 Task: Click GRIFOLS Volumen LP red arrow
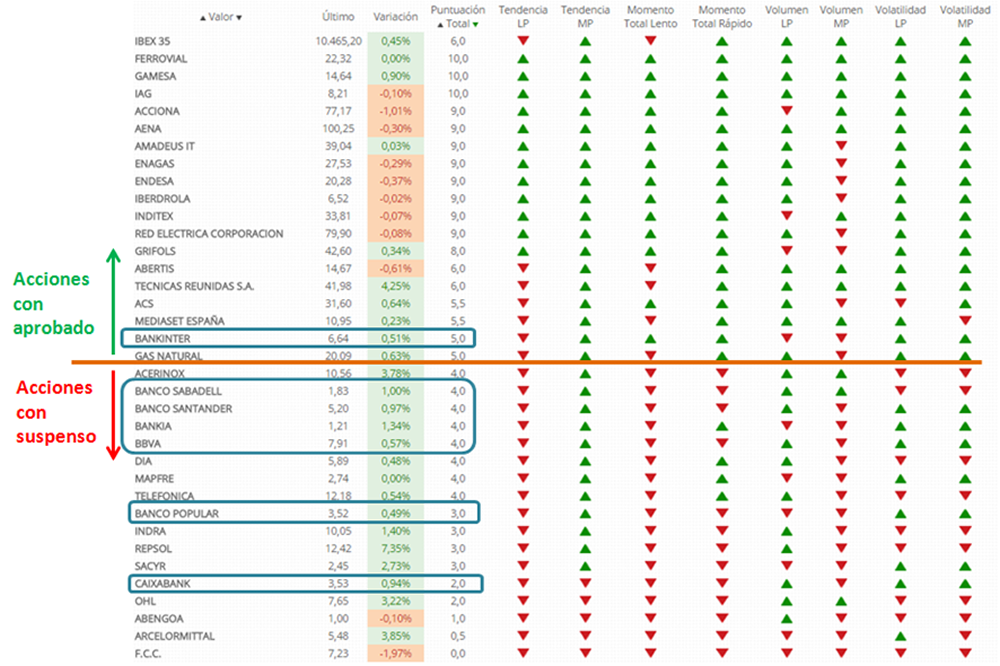click(x=786, y=251)
